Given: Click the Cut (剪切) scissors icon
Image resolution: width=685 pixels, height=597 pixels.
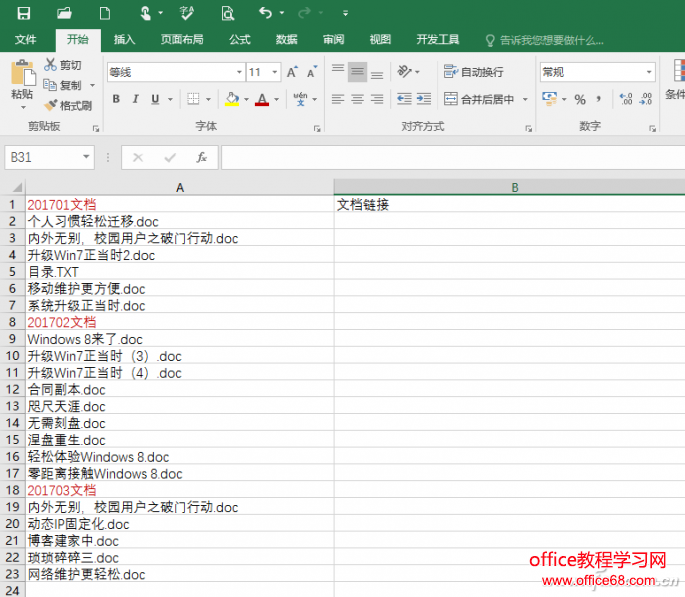Looking at the screenshot, I should [50, 65].
